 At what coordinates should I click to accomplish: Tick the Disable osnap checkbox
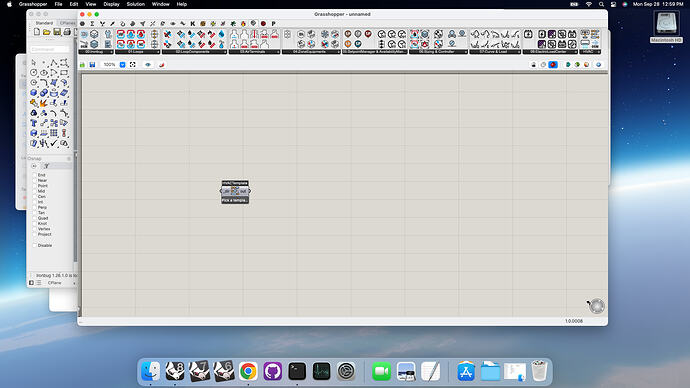point(34,245)
